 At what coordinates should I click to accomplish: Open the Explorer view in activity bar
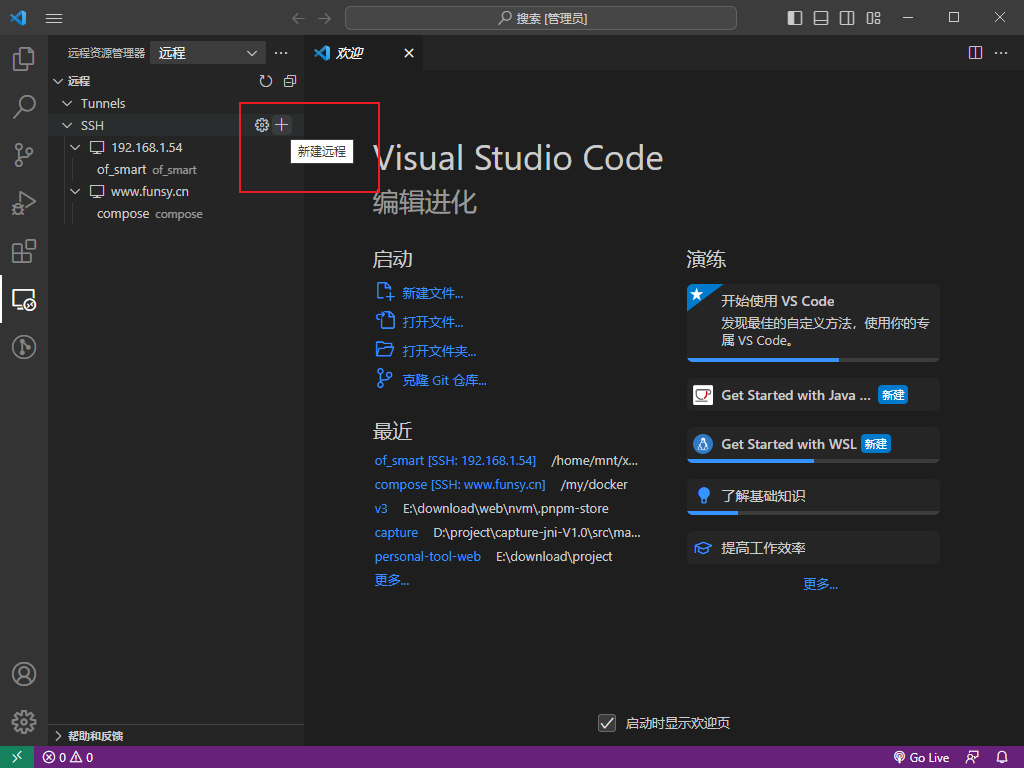click(x=24, y=59)
